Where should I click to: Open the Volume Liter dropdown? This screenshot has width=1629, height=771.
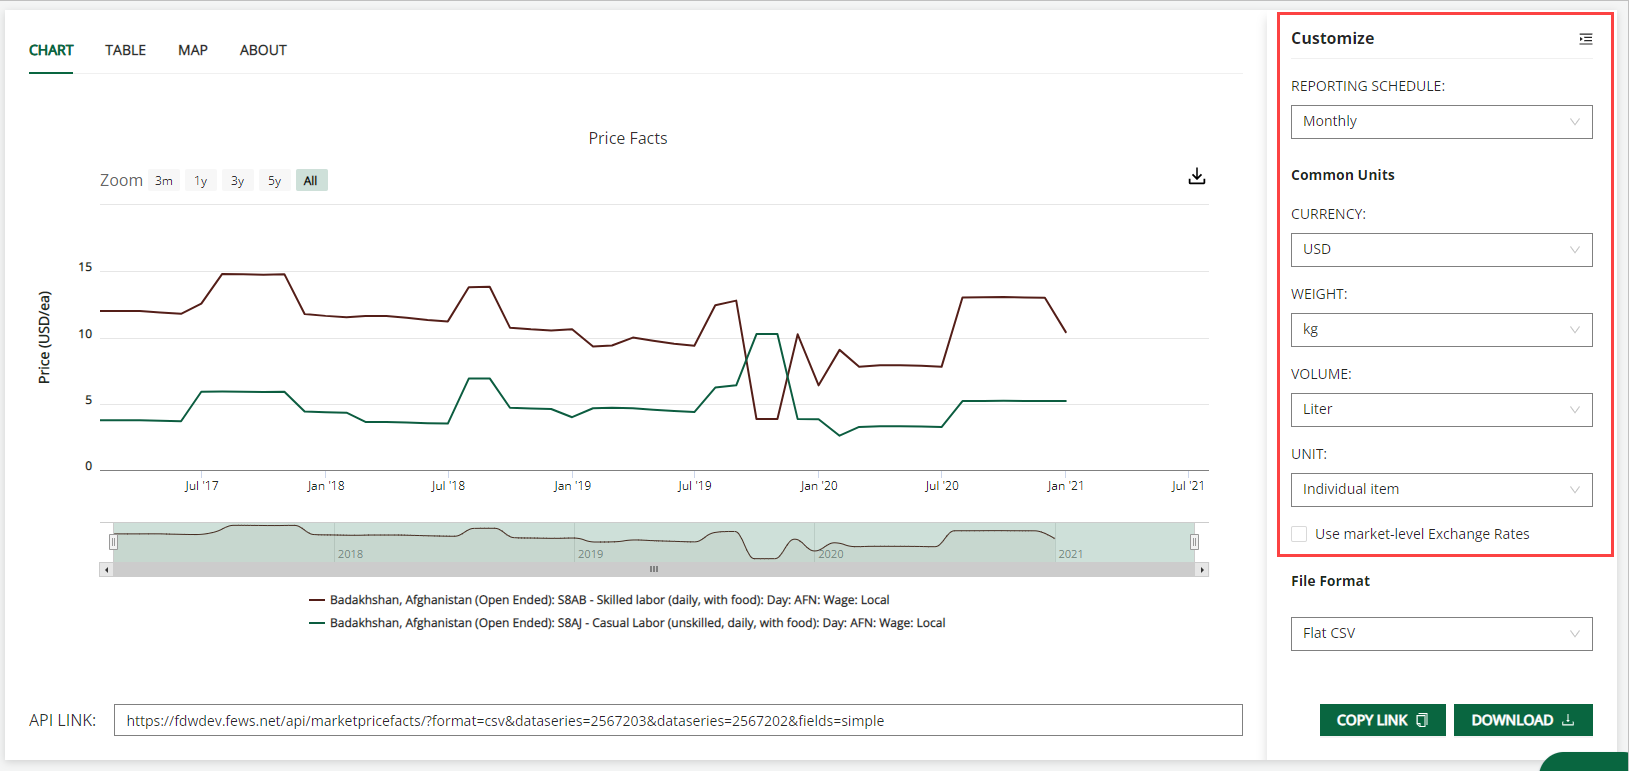(1440, 410)
